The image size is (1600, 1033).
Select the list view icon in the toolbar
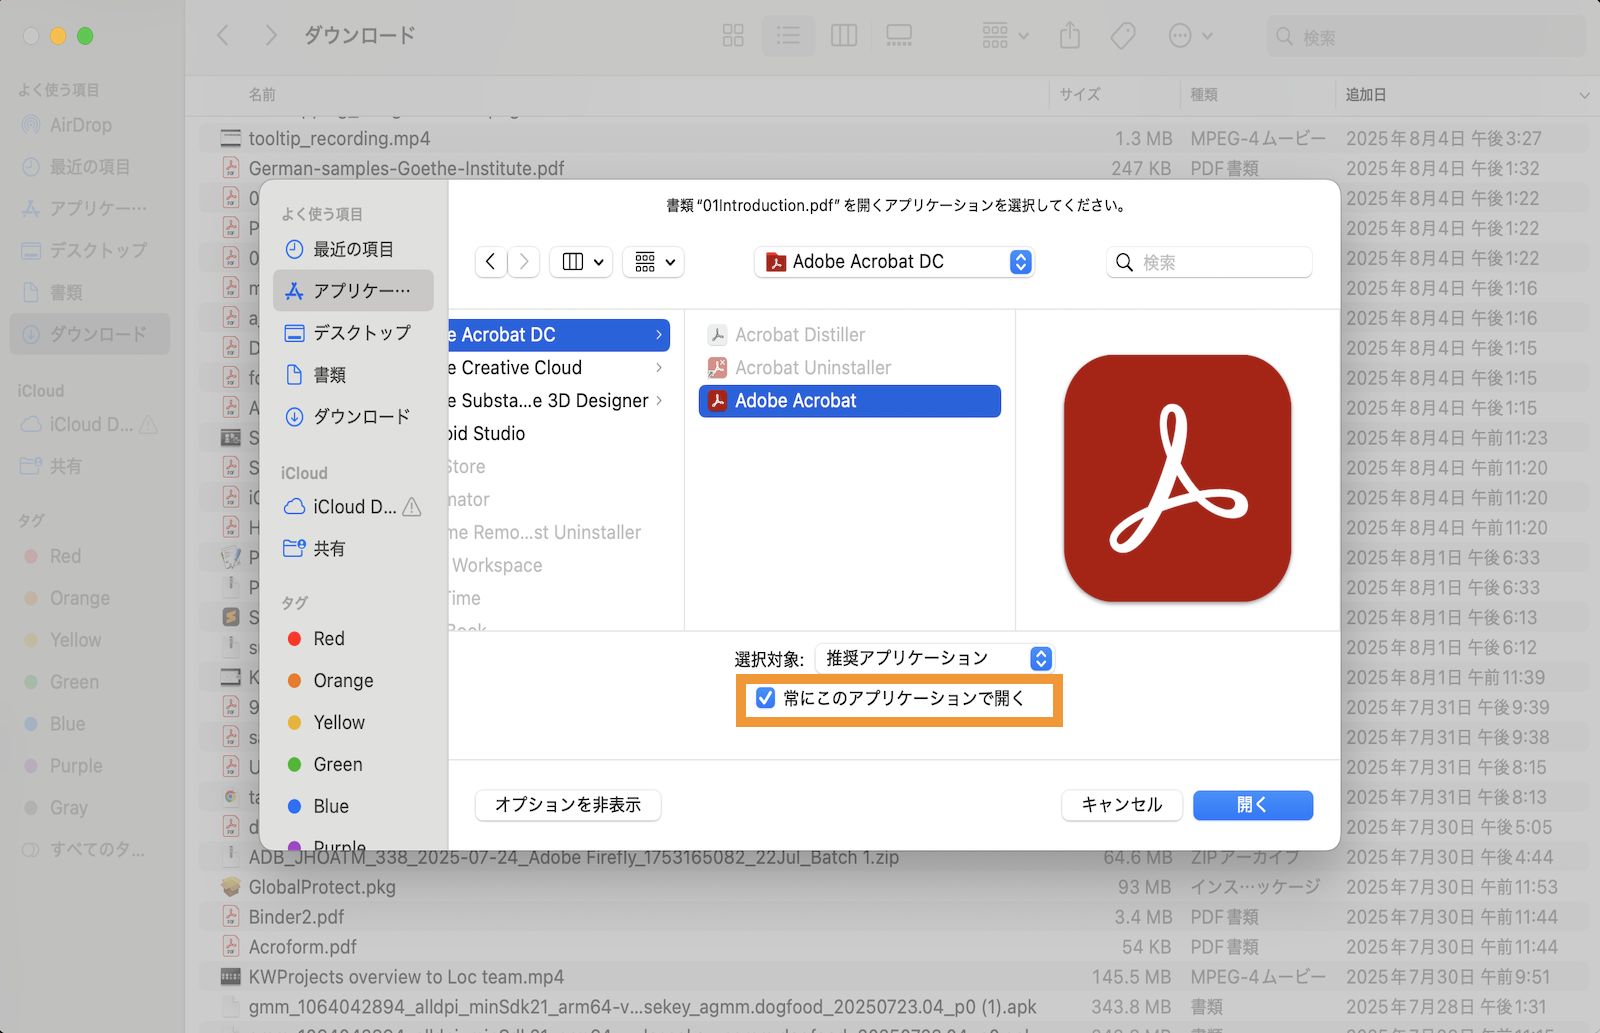point(788,35)
